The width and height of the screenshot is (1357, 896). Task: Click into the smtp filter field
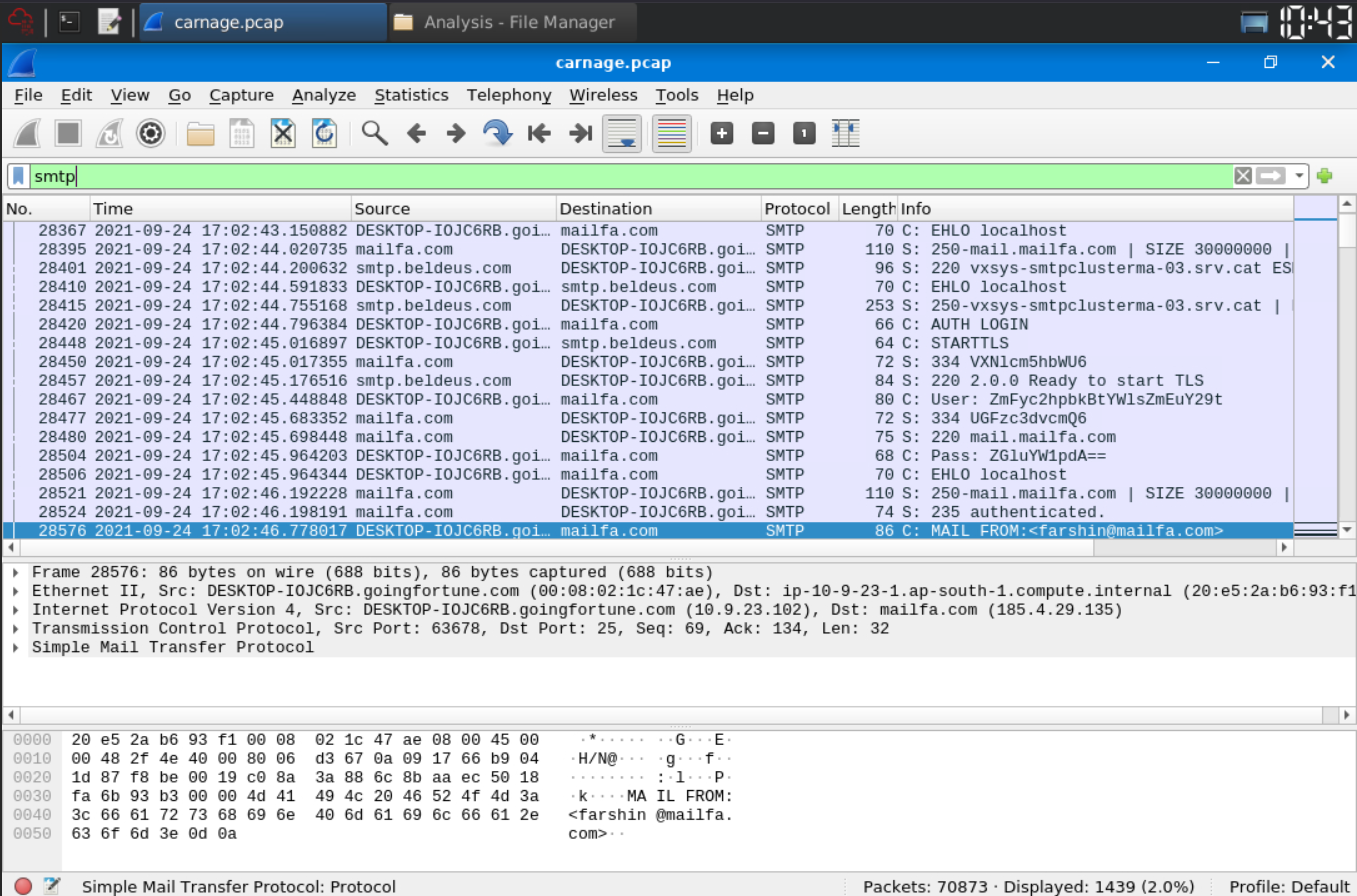pos(630,176)
